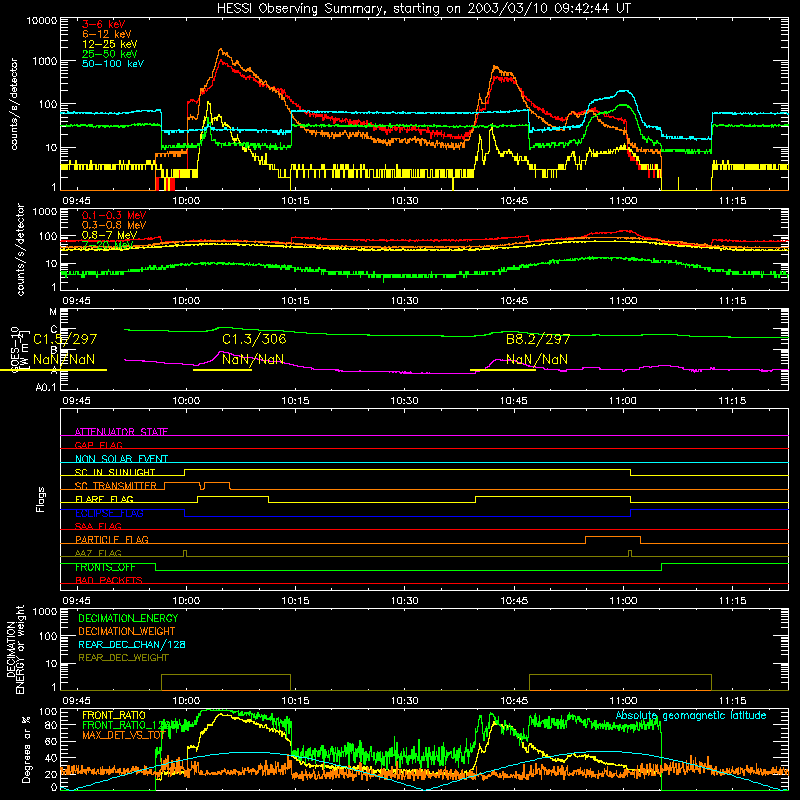Select the green 25-50 keV legend label
The image size is (800, 800).
pos(110,54)
